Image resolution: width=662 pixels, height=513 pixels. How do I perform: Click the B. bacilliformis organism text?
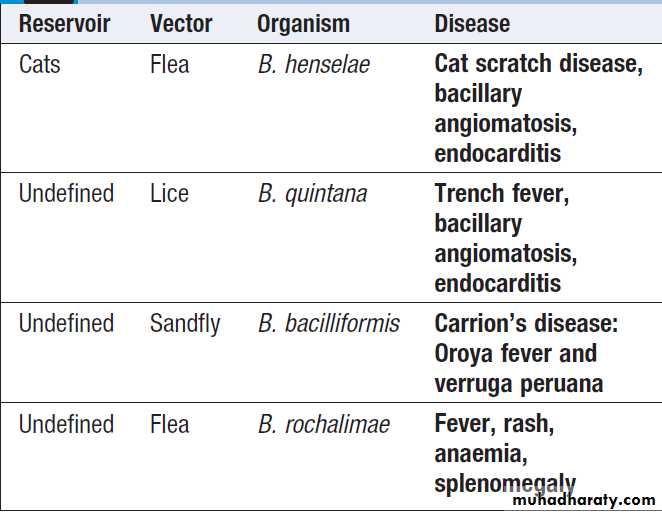[x=328, y=324]
